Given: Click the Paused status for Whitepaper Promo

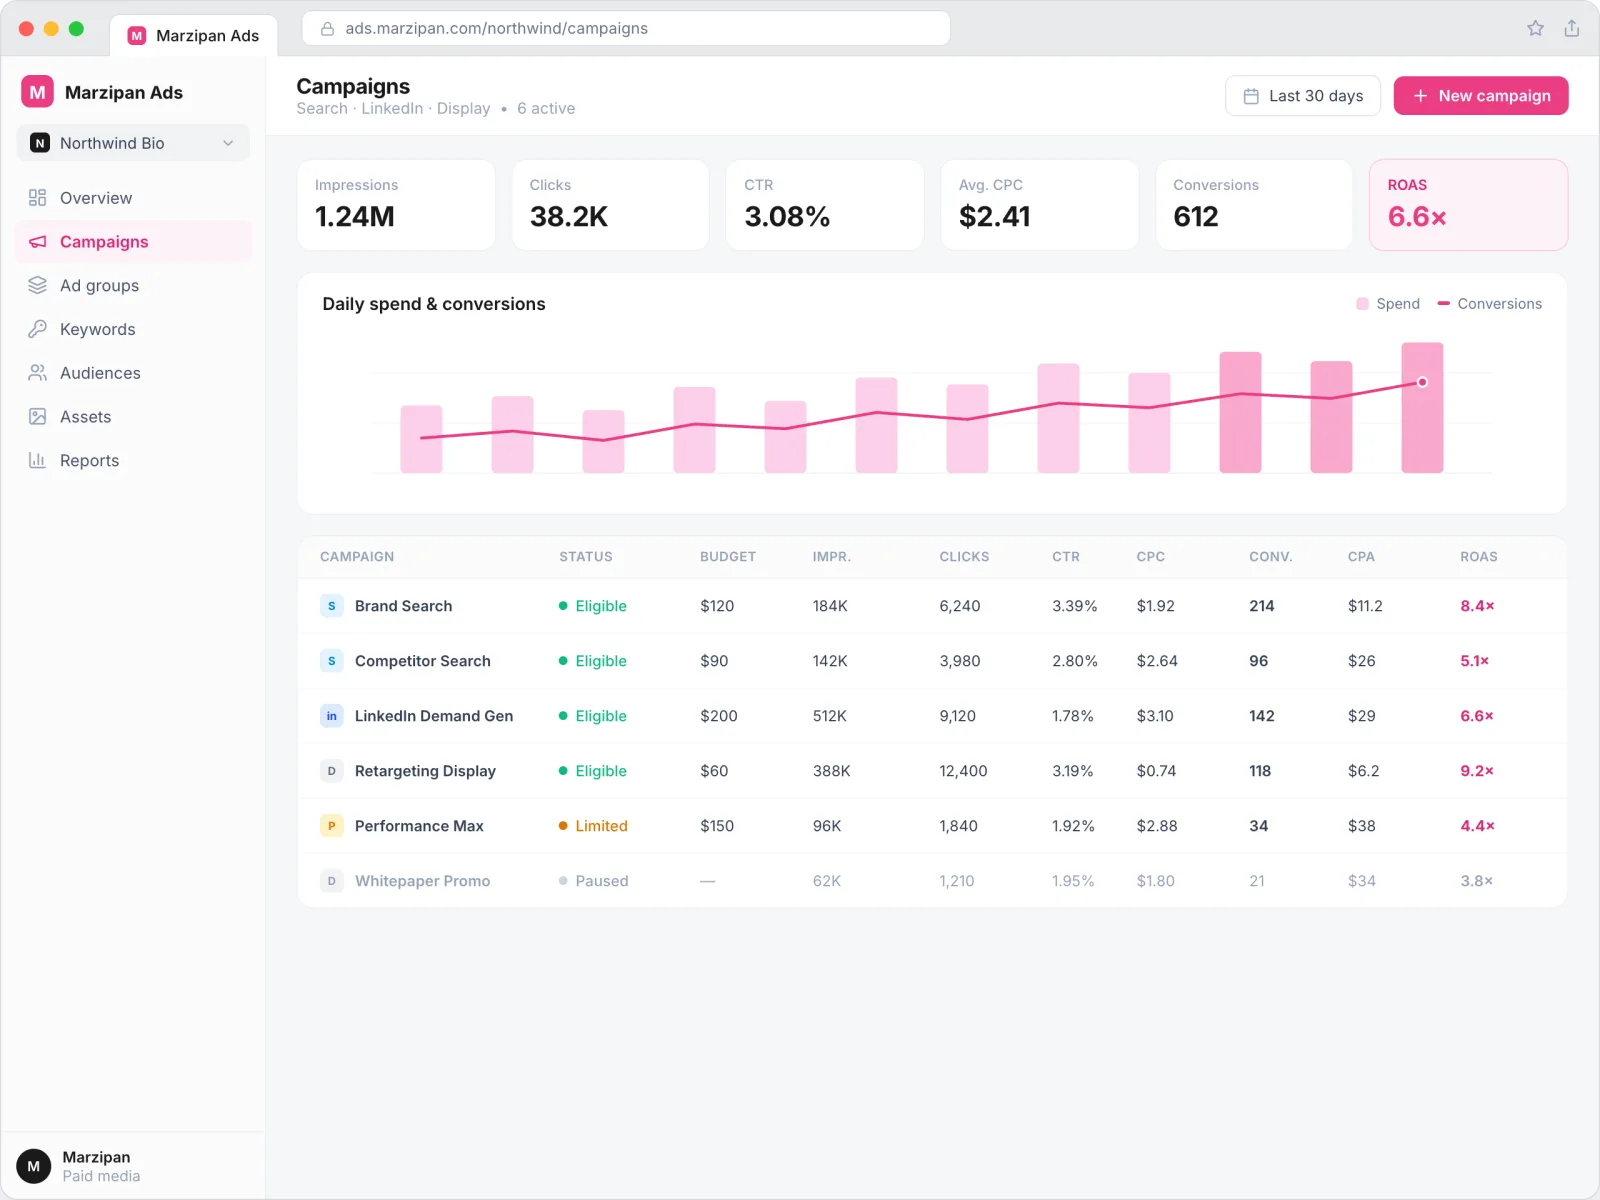Looking at the screenshot, I should (x=593, y=881).
